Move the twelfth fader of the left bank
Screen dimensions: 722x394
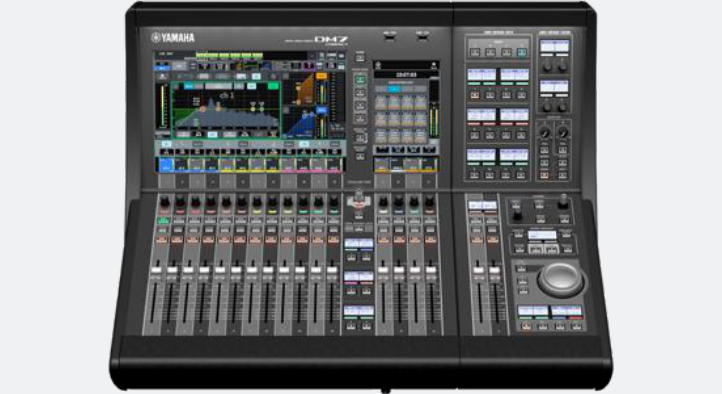click(332, 269)
